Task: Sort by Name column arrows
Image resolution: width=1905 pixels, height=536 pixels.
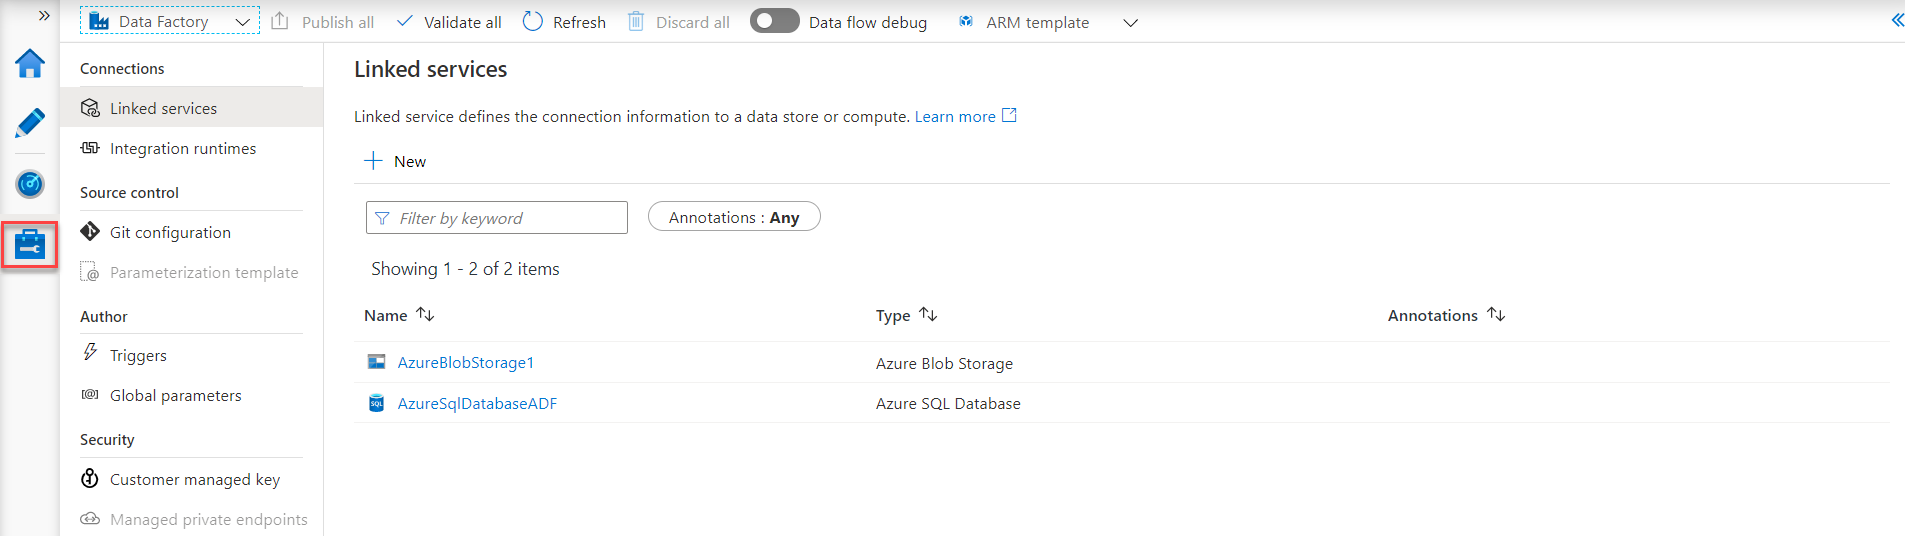Action: pyautogui.click(x=425, y=315)
